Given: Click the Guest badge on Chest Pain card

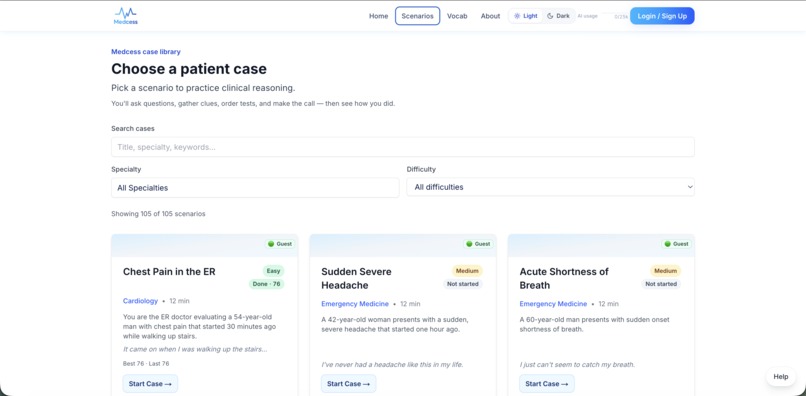Looking at the screenshot, I should pyautogui.click(x=280, y=244).
